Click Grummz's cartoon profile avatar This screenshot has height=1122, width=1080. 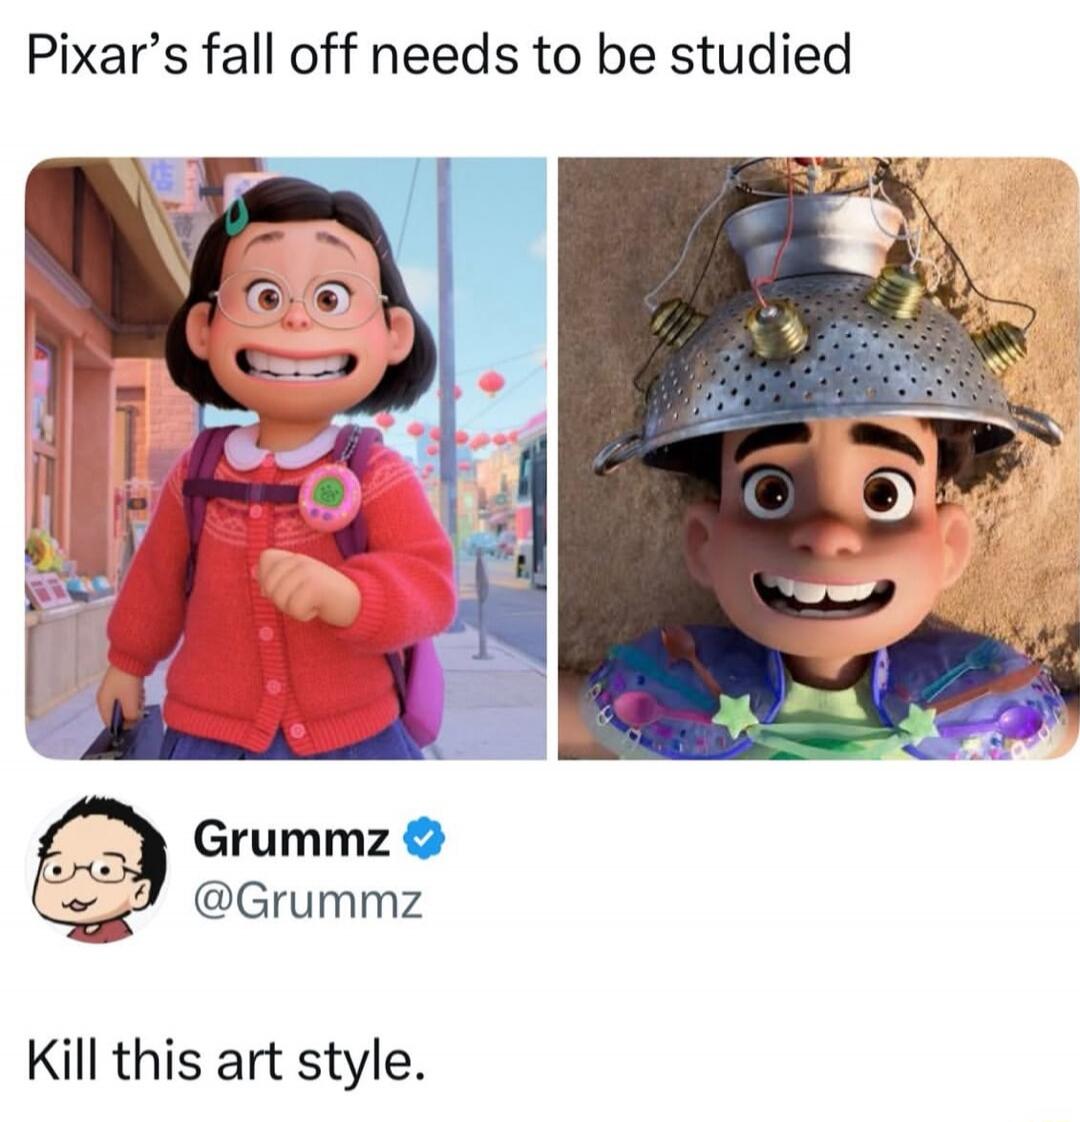97,868
